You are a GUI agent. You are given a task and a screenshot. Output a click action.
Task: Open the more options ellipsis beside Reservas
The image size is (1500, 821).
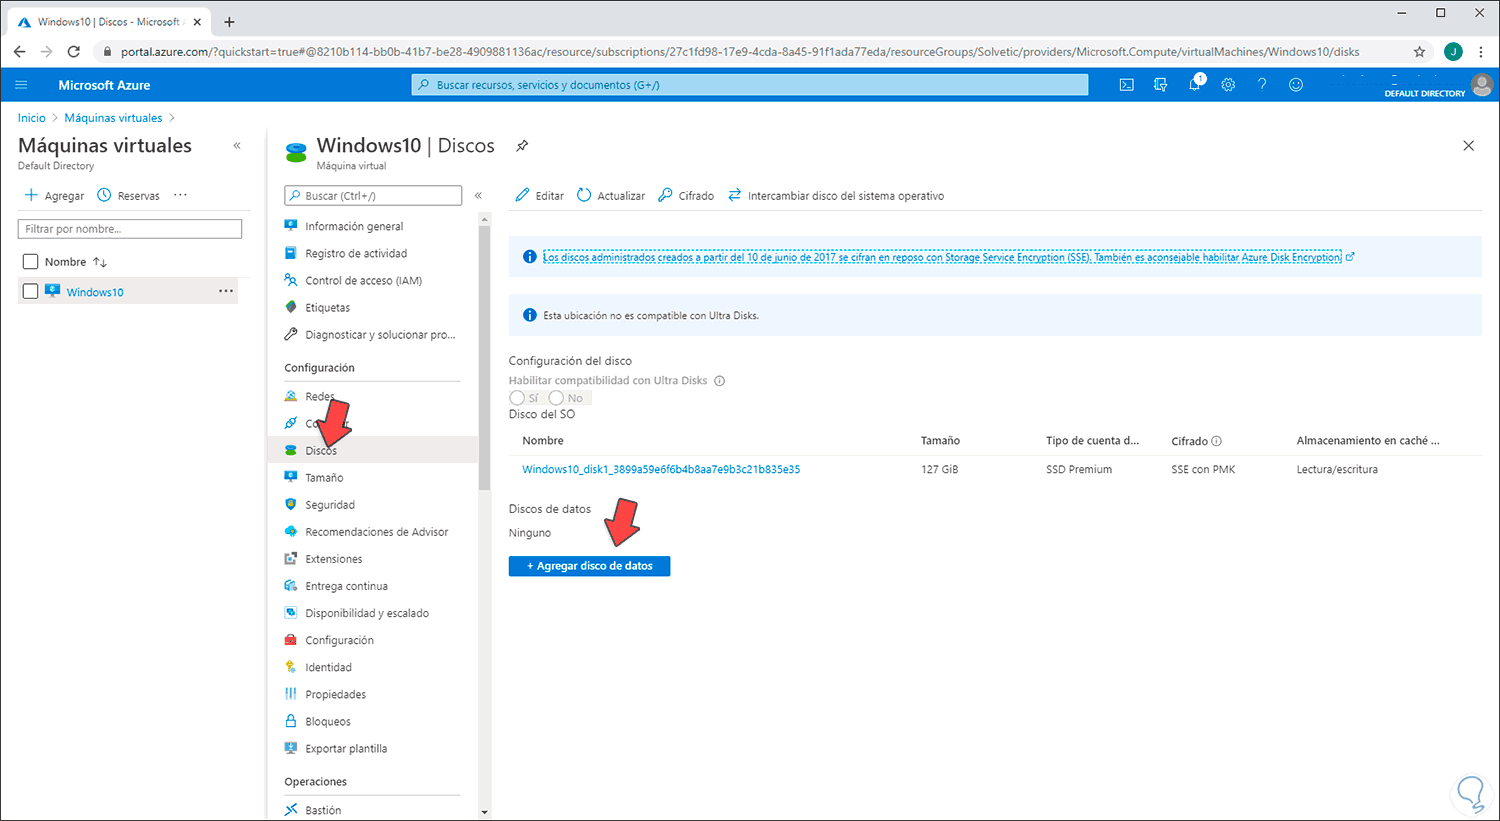coord(180,195)
